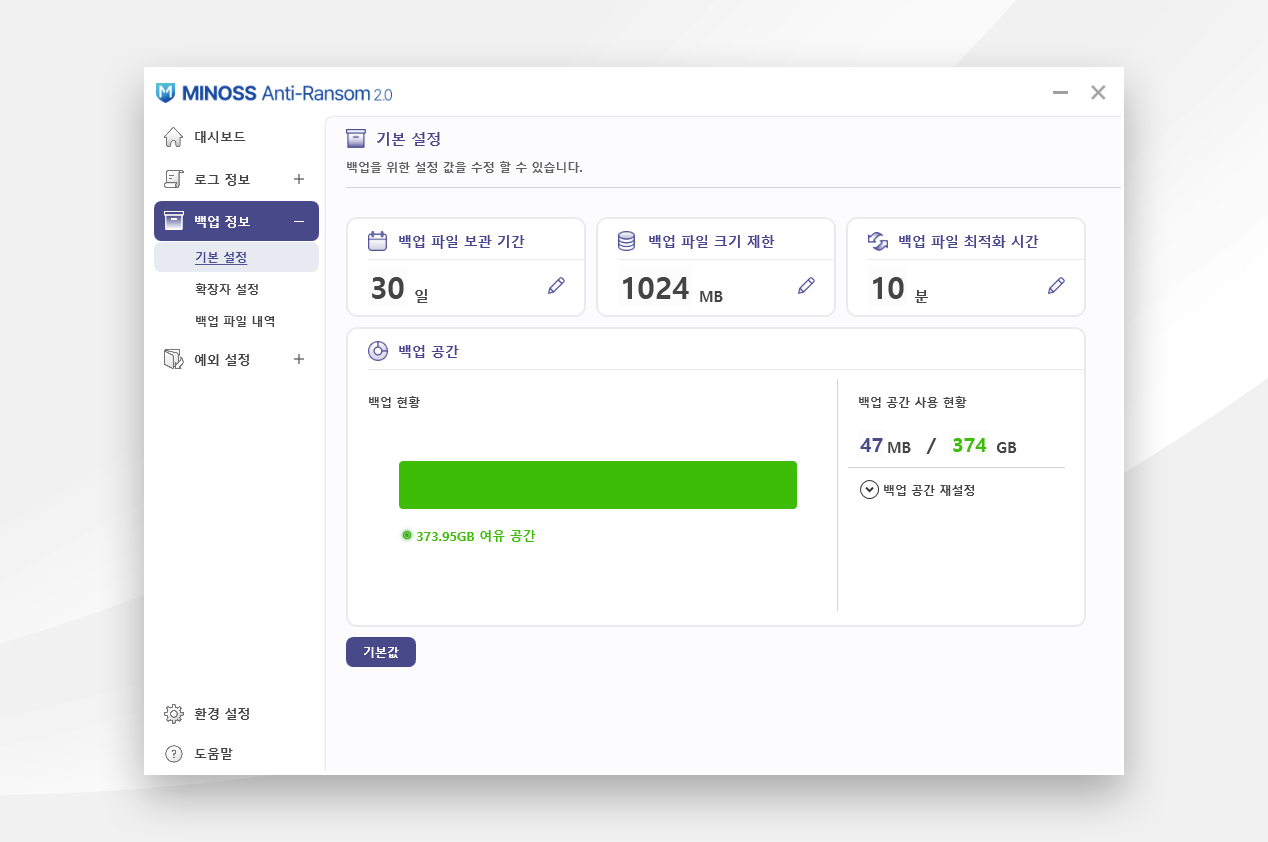
Task: Click the 기본 설정 header archive icon
Action: tap(356, 138)
